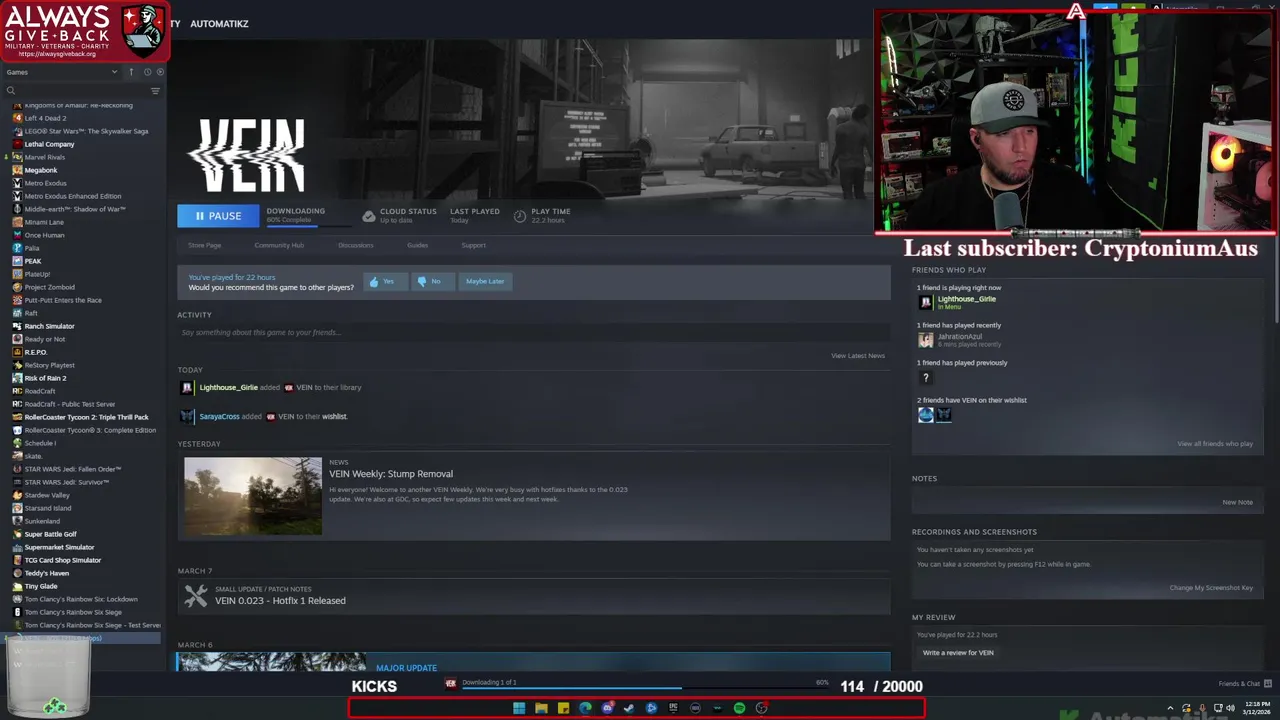Open Discord from the taskbar
The height and width of the screenshot is (720, 1280).
pos(607,708)
